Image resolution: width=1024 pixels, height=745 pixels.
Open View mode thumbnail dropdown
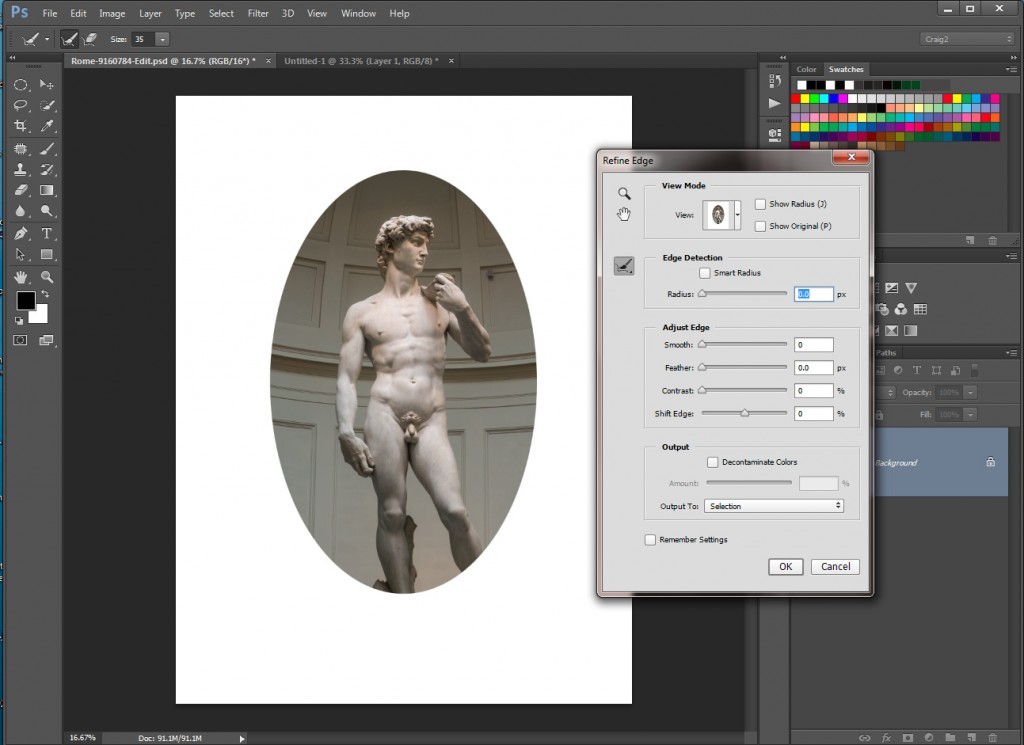coord(738,215)
